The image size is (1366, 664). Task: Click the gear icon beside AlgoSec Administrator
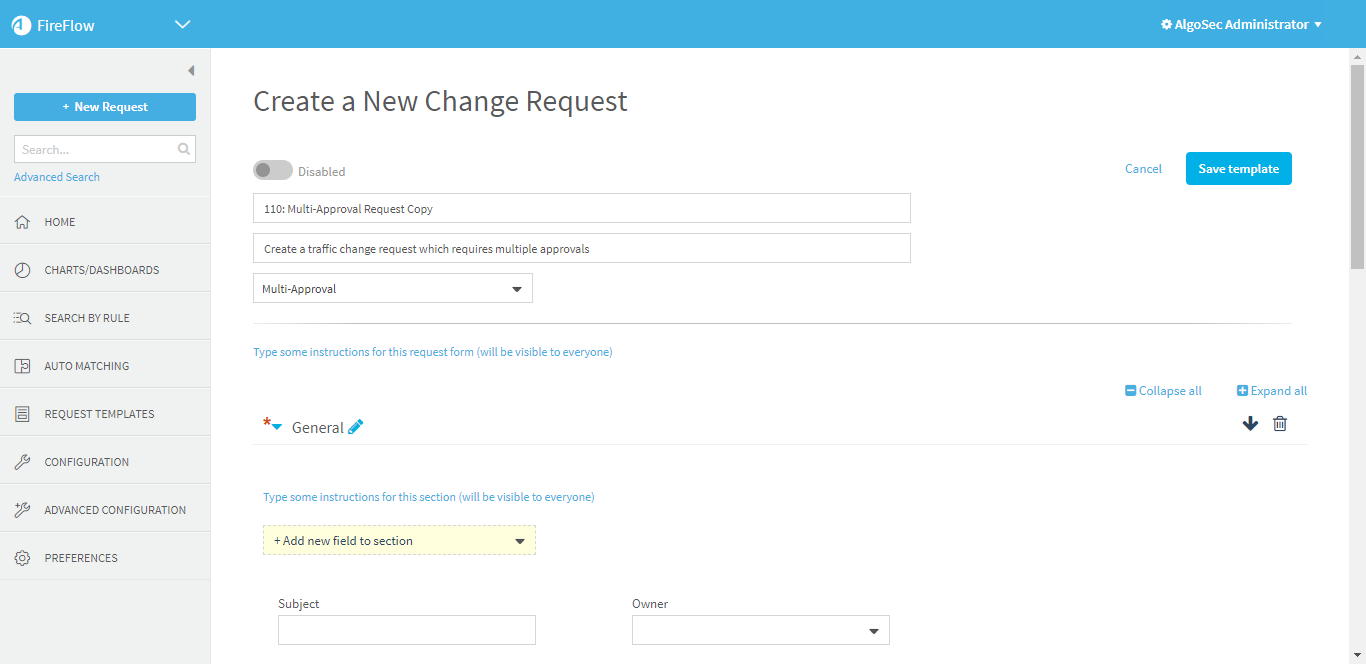[x=1166, y=25]
